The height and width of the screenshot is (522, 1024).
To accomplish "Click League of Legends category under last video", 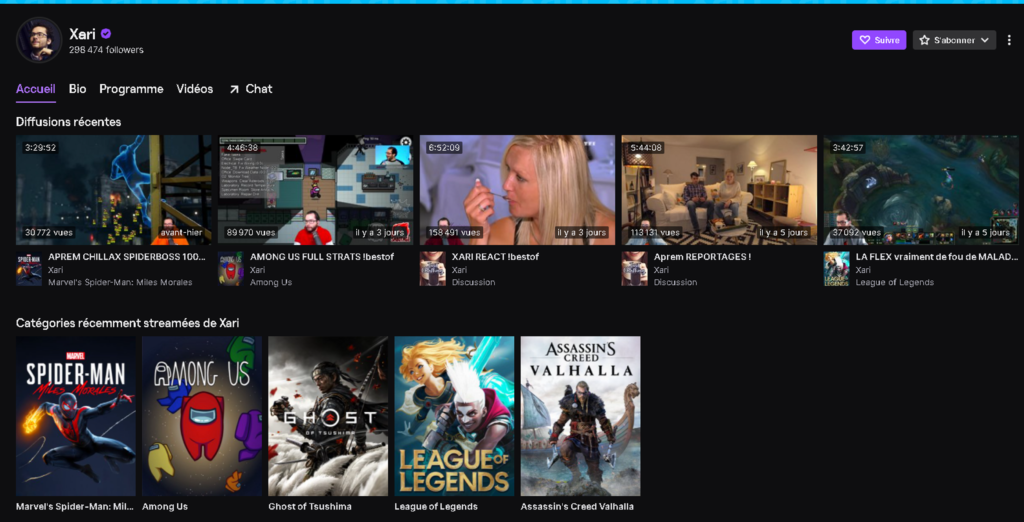I will coord(895,282).
